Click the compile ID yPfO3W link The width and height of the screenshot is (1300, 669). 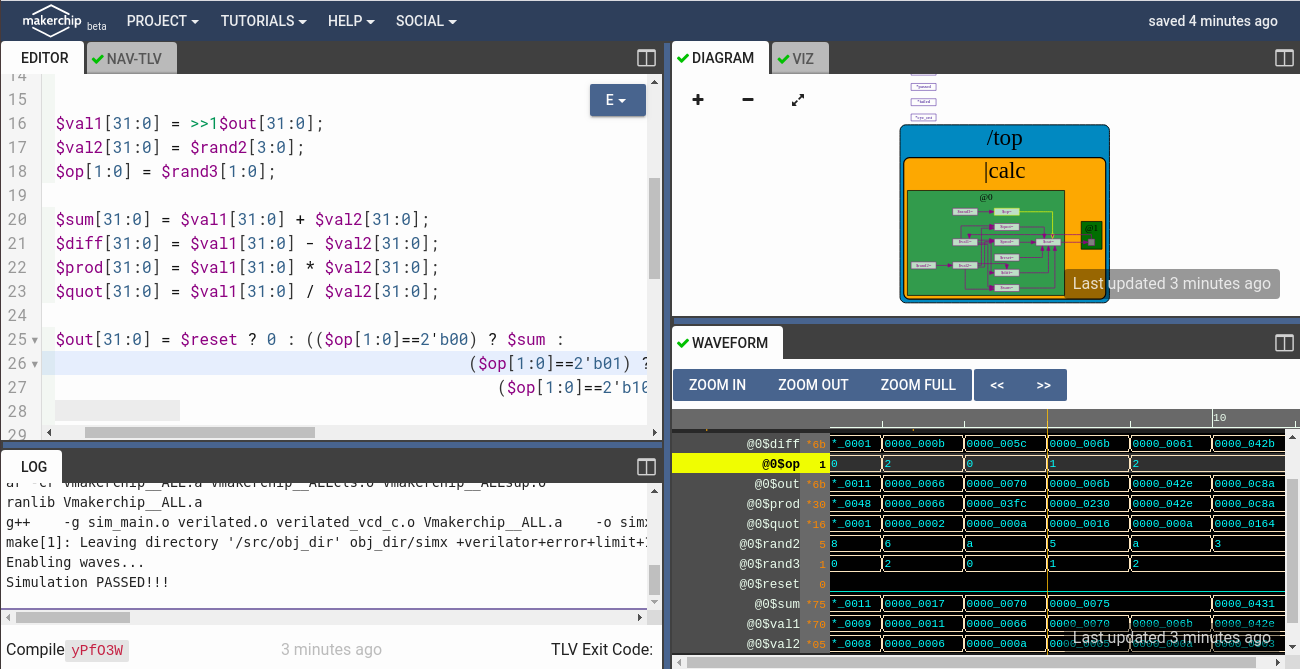[97, 650]
